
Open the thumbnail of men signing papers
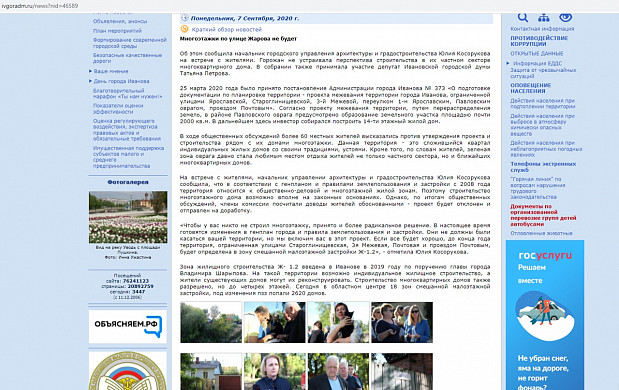pos(275,322)
